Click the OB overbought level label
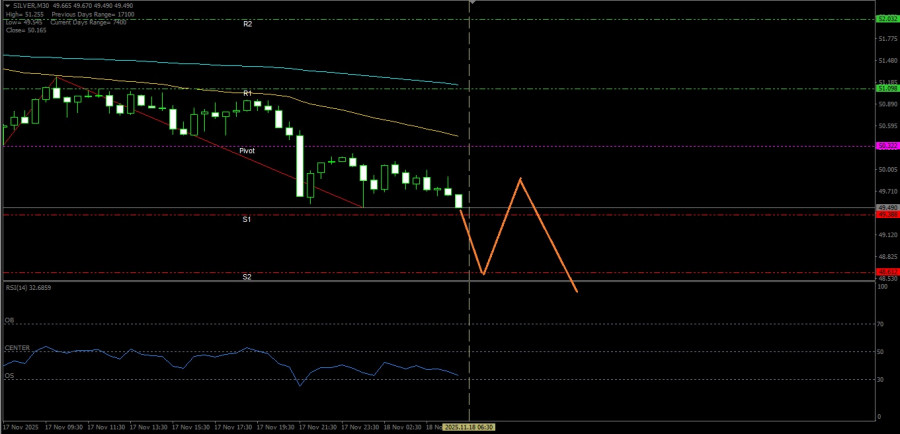This screenshot has width=900, height=434. (9, 320)
